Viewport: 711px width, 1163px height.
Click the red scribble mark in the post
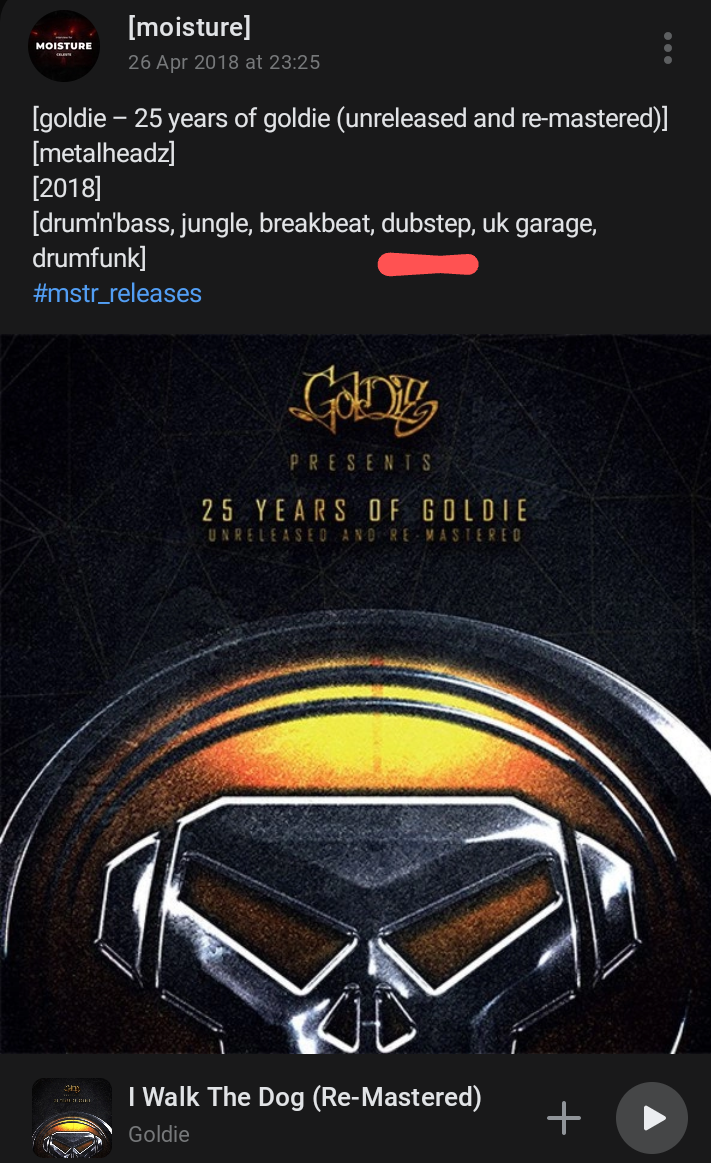coord(429,264)
